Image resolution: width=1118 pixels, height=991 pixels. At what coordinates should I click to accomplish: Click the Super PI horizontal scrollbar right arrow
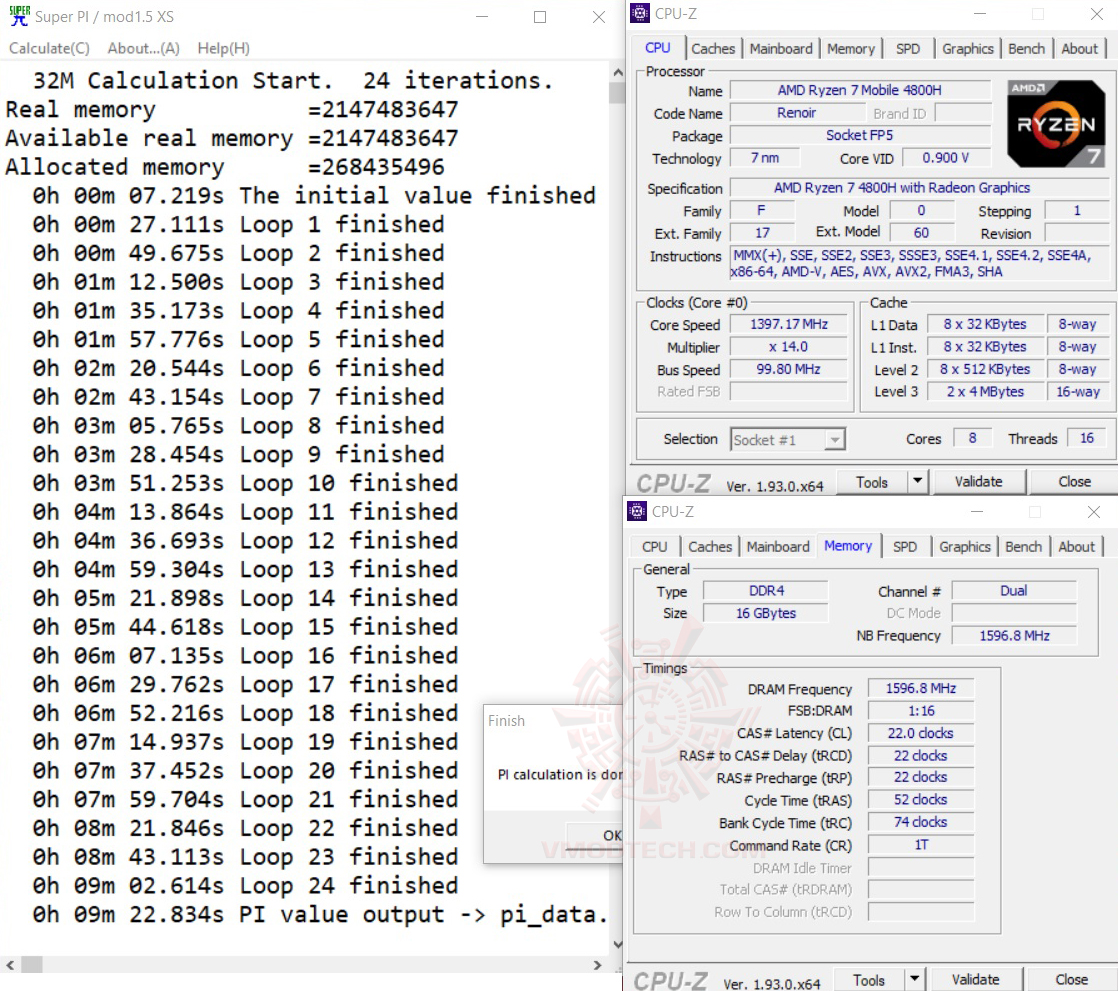pyautogui.click(x=598, y=965)
